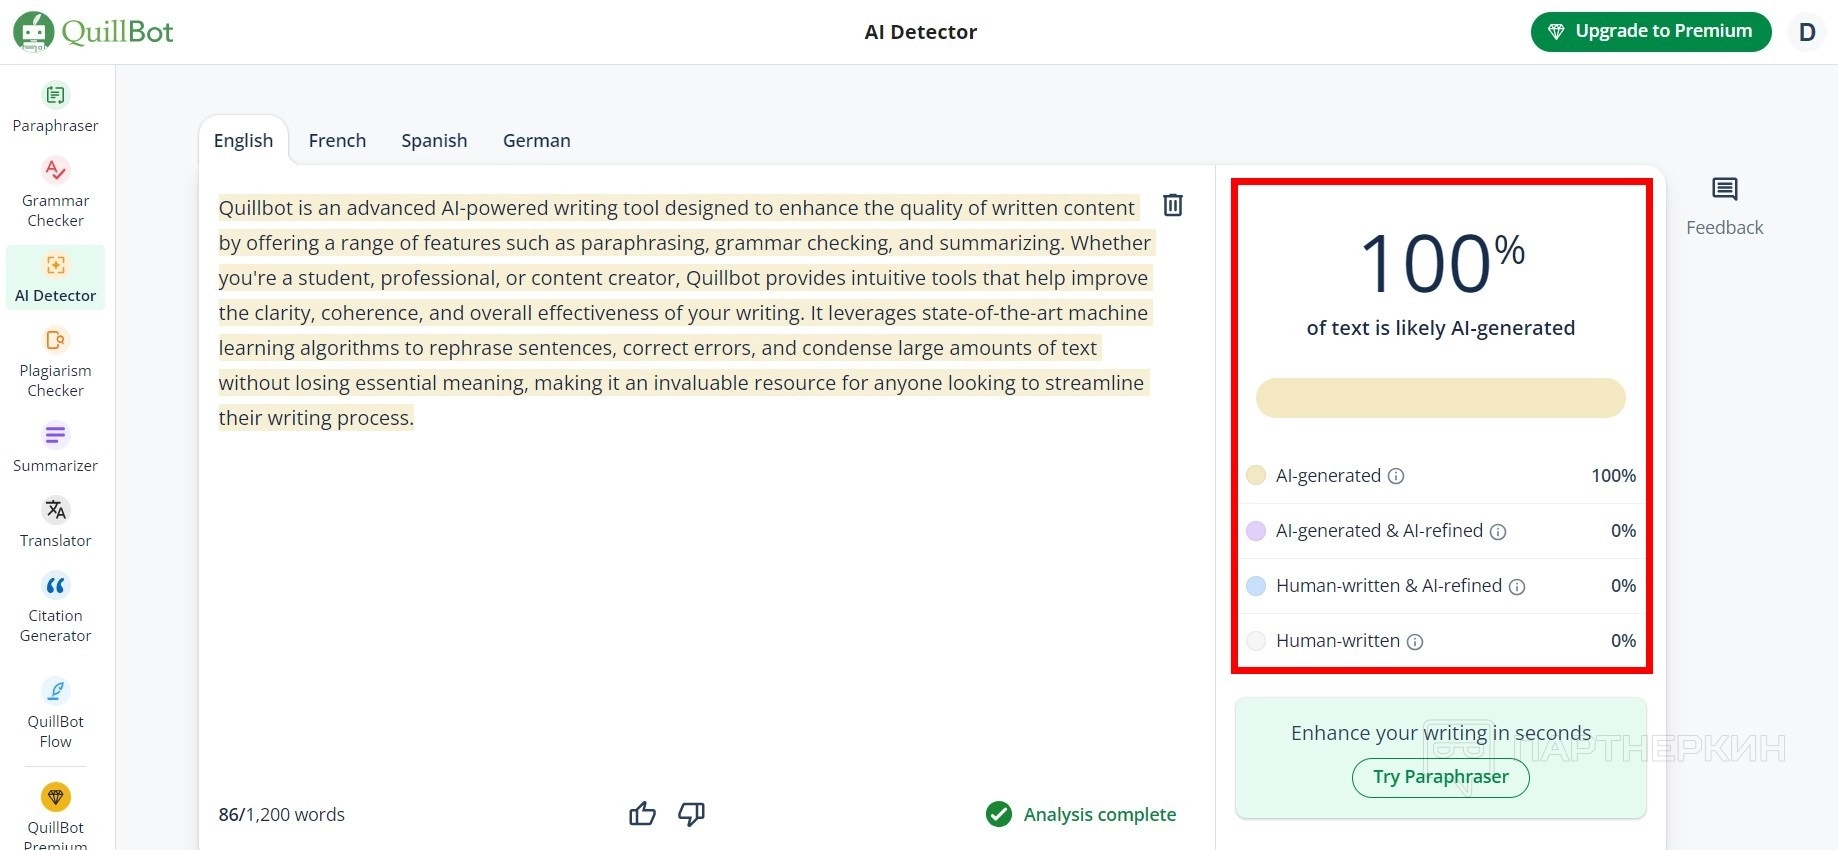Screen dimensions: 1838x850
Task: Open the Citation Generator tool
Action: tap(55, 608)
